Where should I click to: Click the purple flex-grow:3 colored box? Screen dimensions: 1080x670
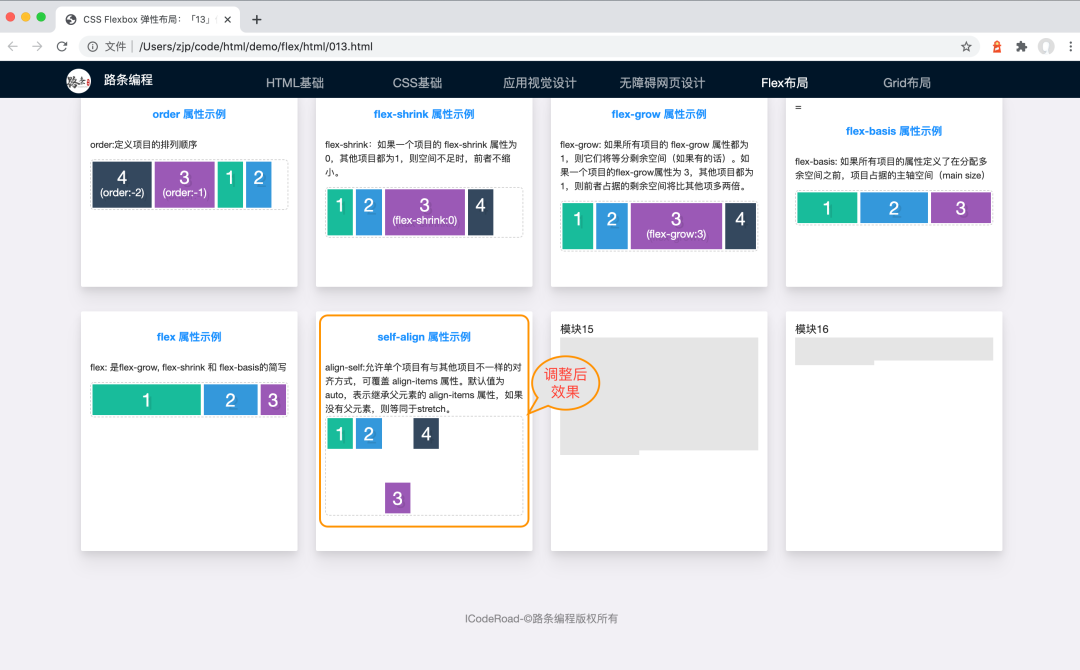click(x=675, y=226)
